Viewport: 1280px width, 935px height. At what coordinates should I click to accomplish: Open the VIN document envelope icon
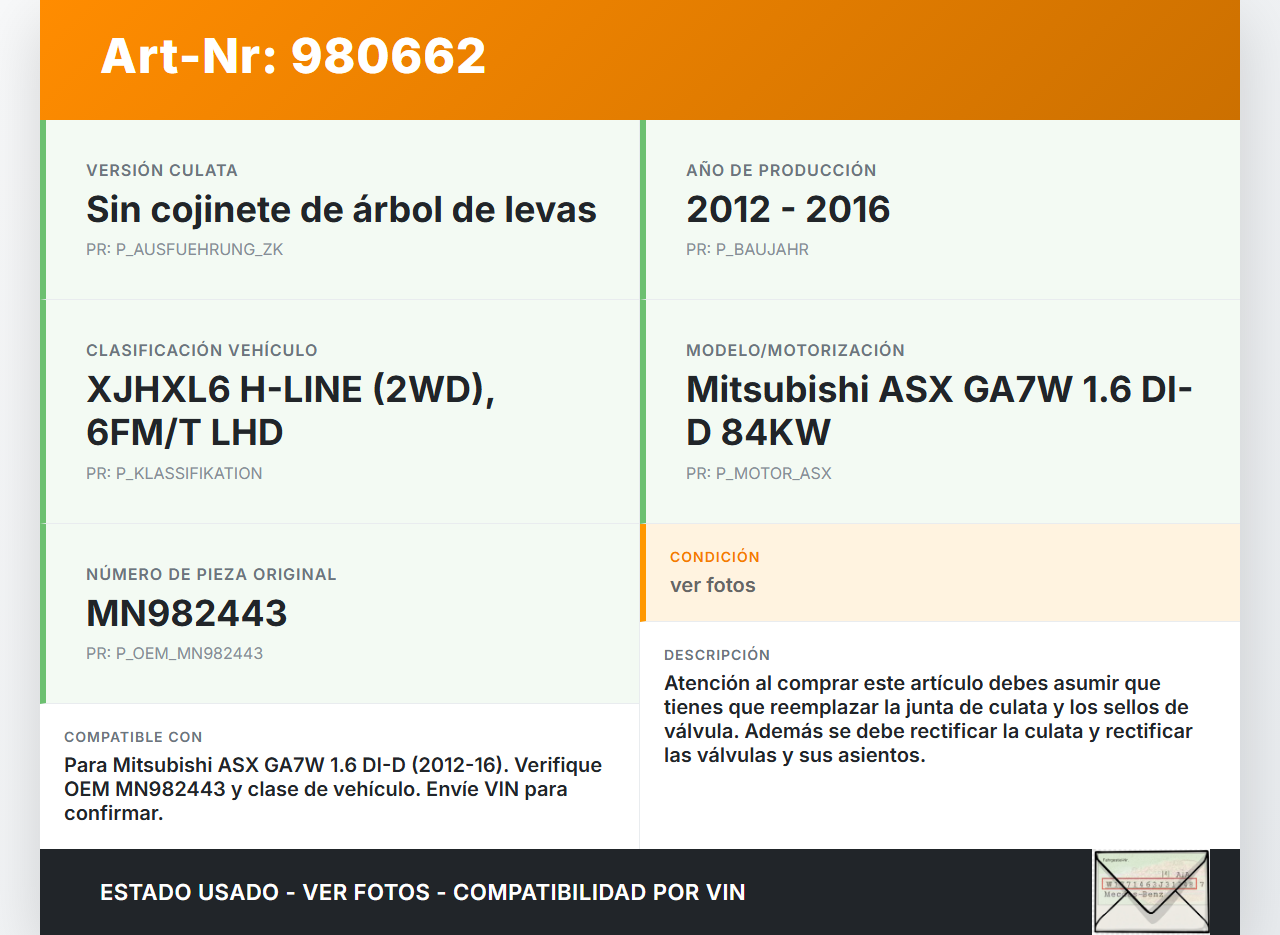1150,890
